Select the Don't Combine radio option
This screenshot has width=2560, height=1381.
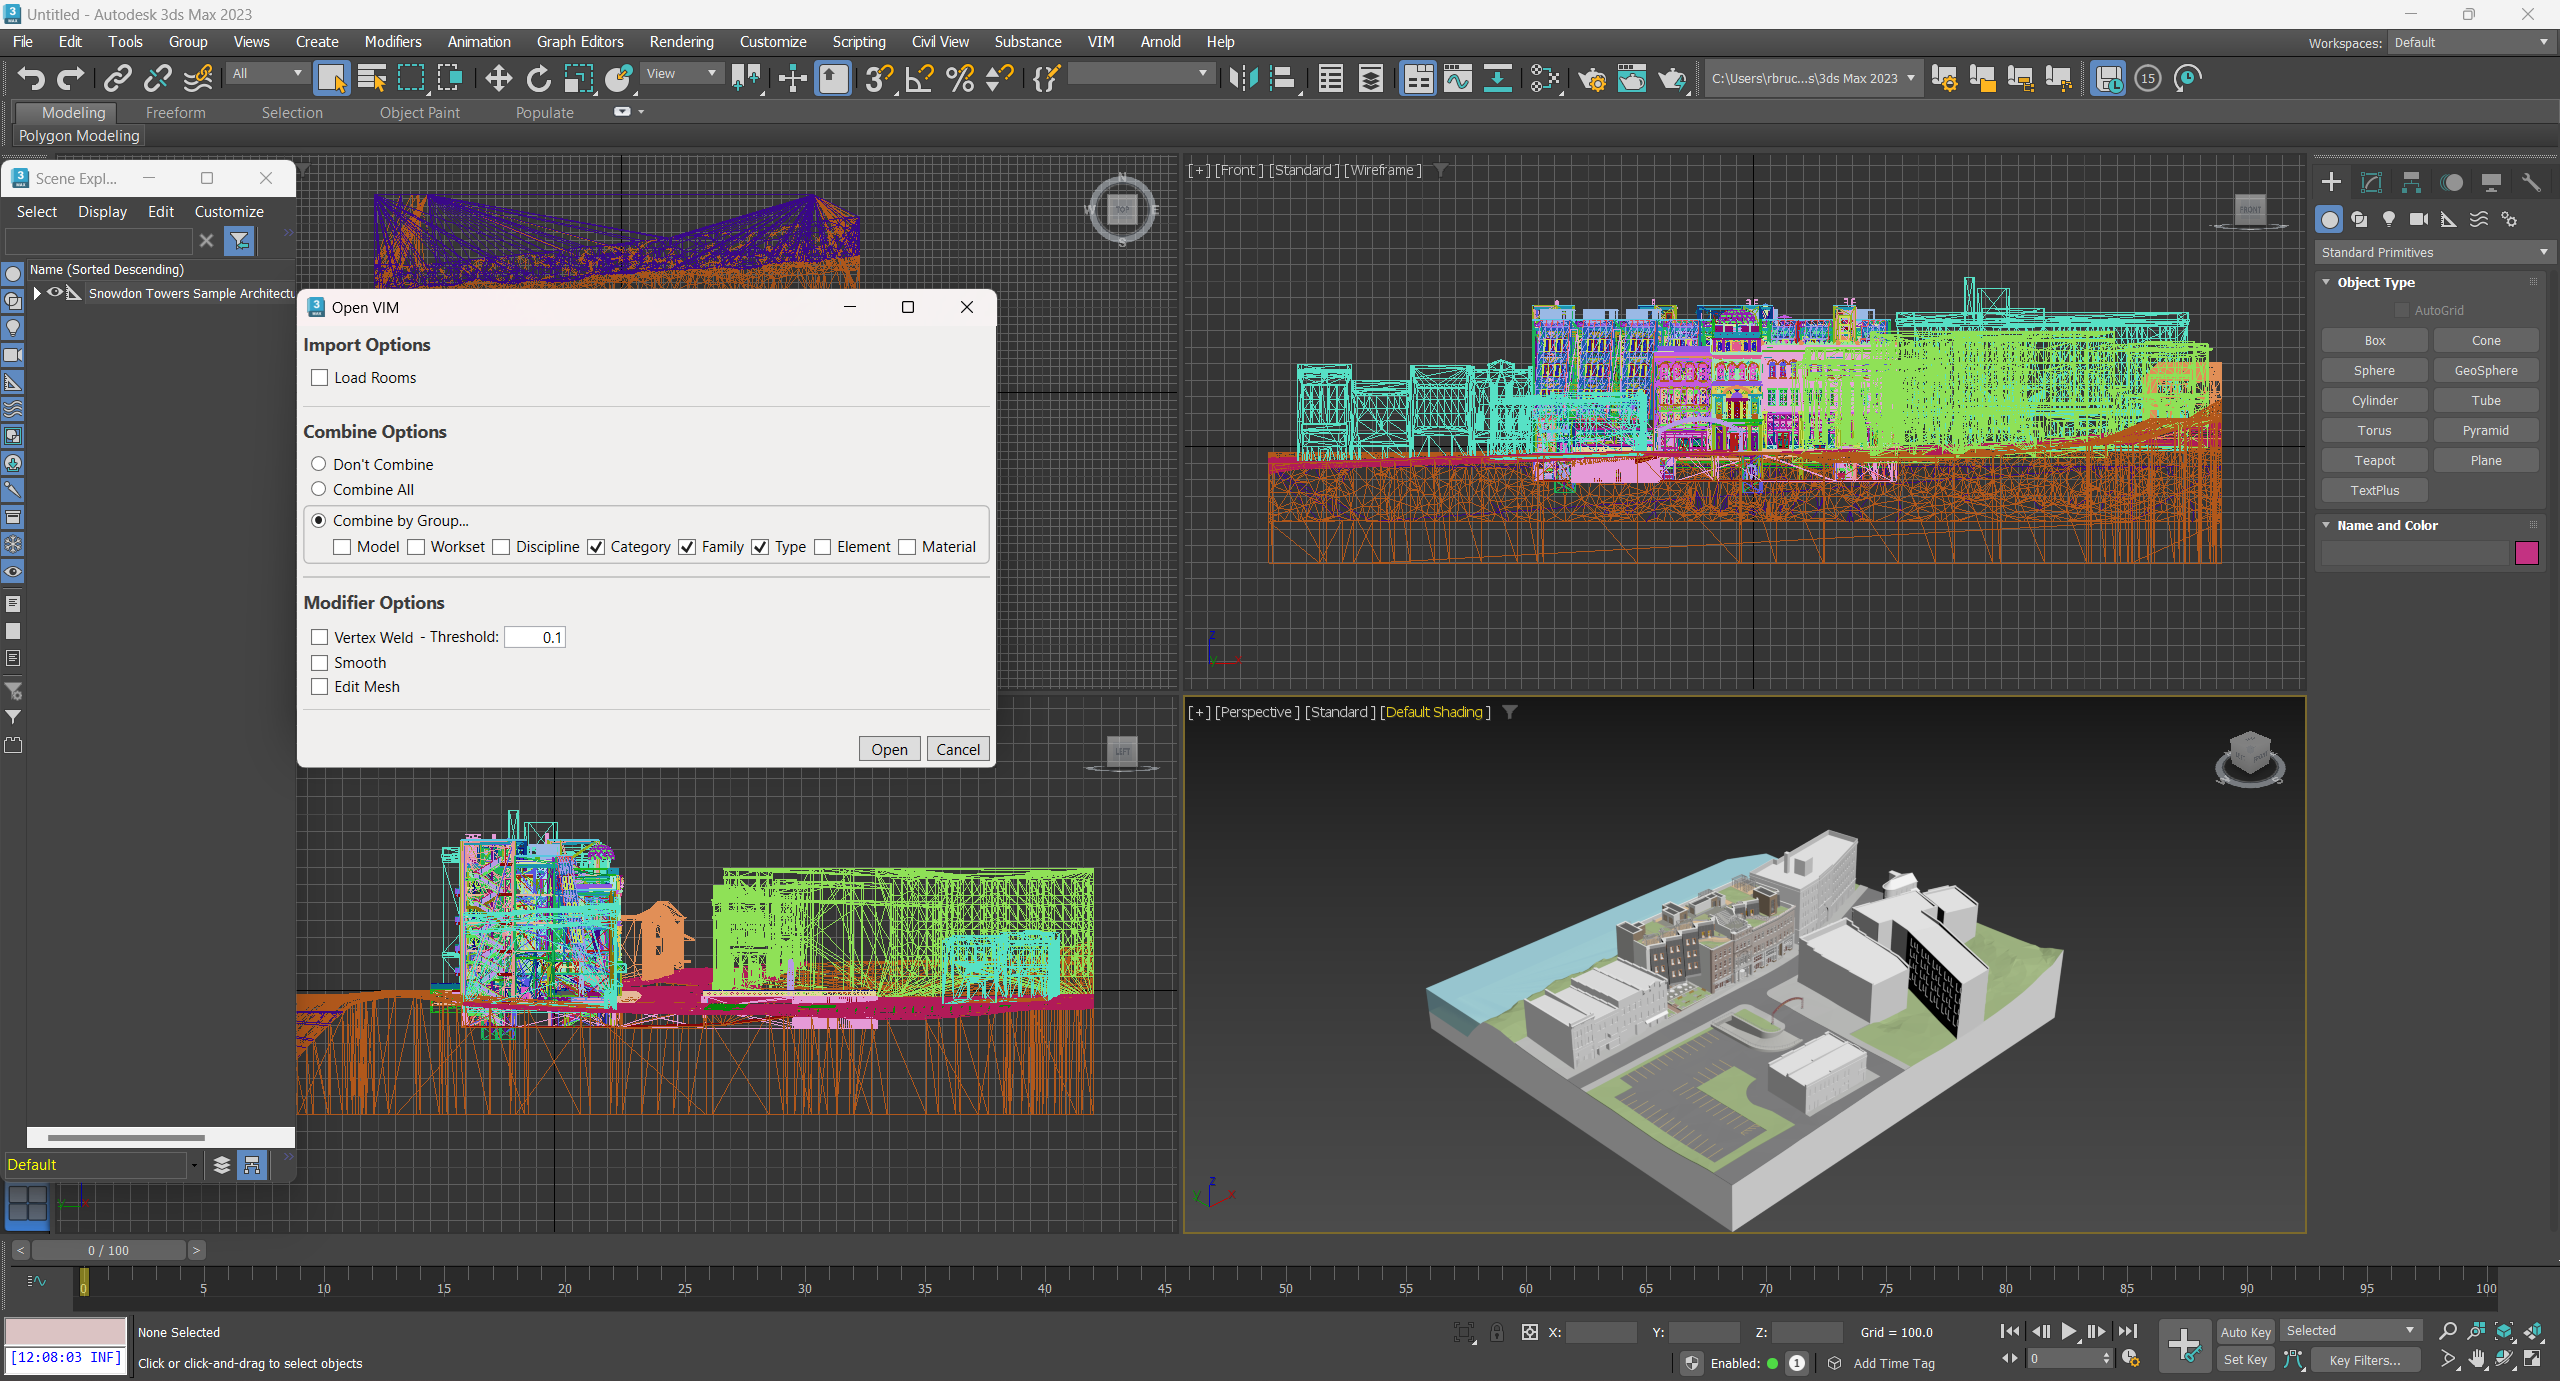[x=319, y=464]
